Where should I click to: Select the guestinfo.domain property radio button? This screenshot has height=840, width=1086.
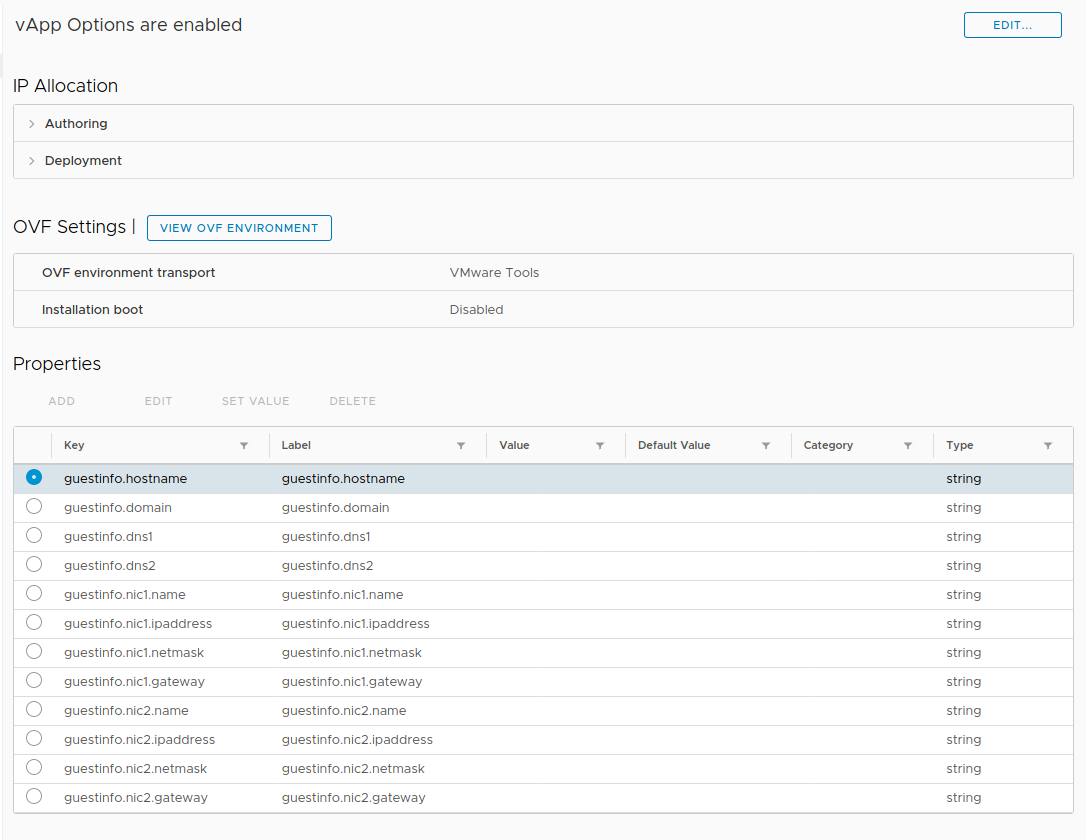[x=33, y=507]
